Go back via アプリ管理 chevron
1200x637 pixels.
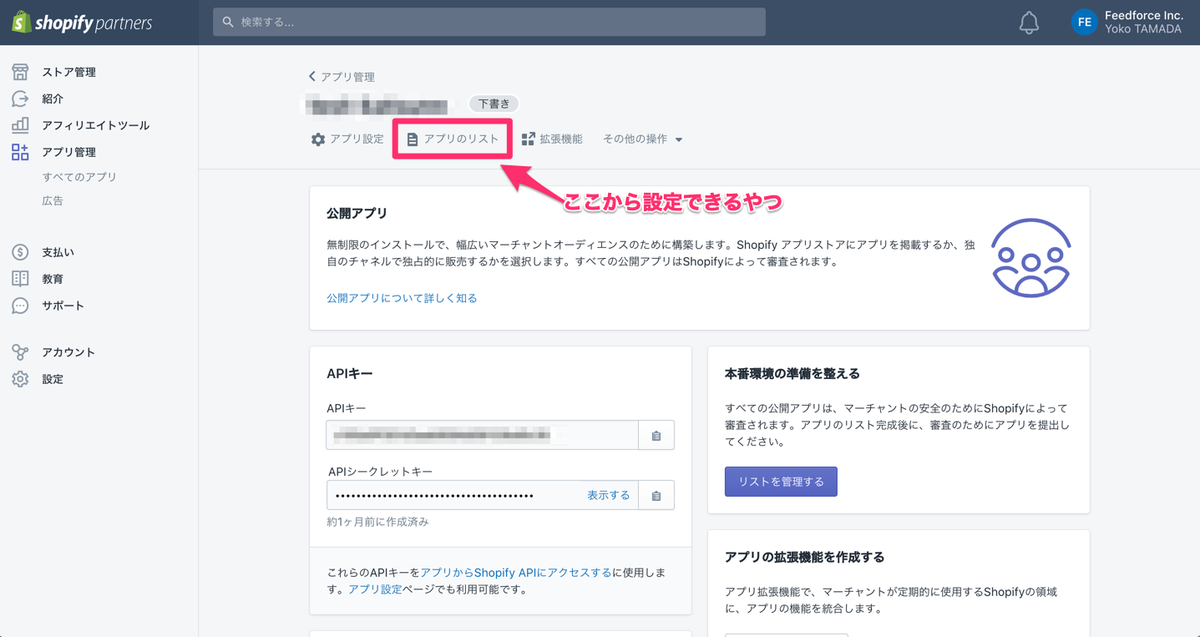(x=312, y=76)
